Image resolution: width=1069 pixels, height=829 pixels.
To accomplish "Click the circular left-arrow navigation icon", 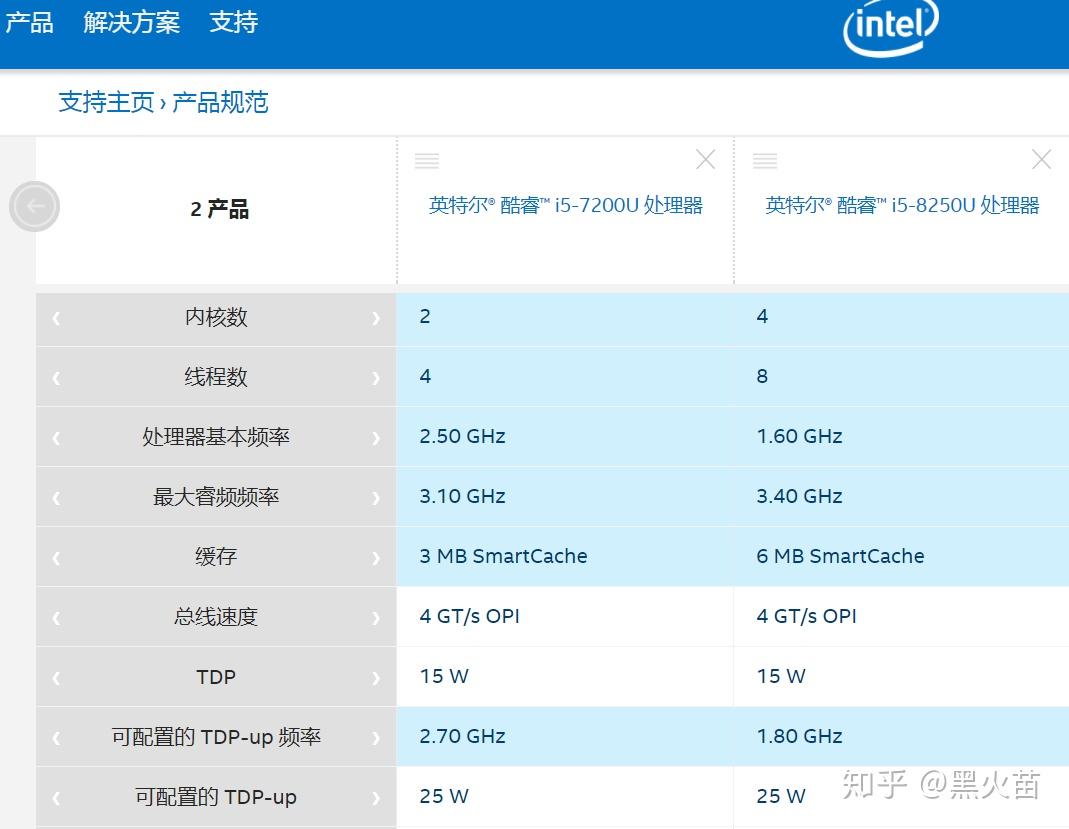I will tap(35, 206).
